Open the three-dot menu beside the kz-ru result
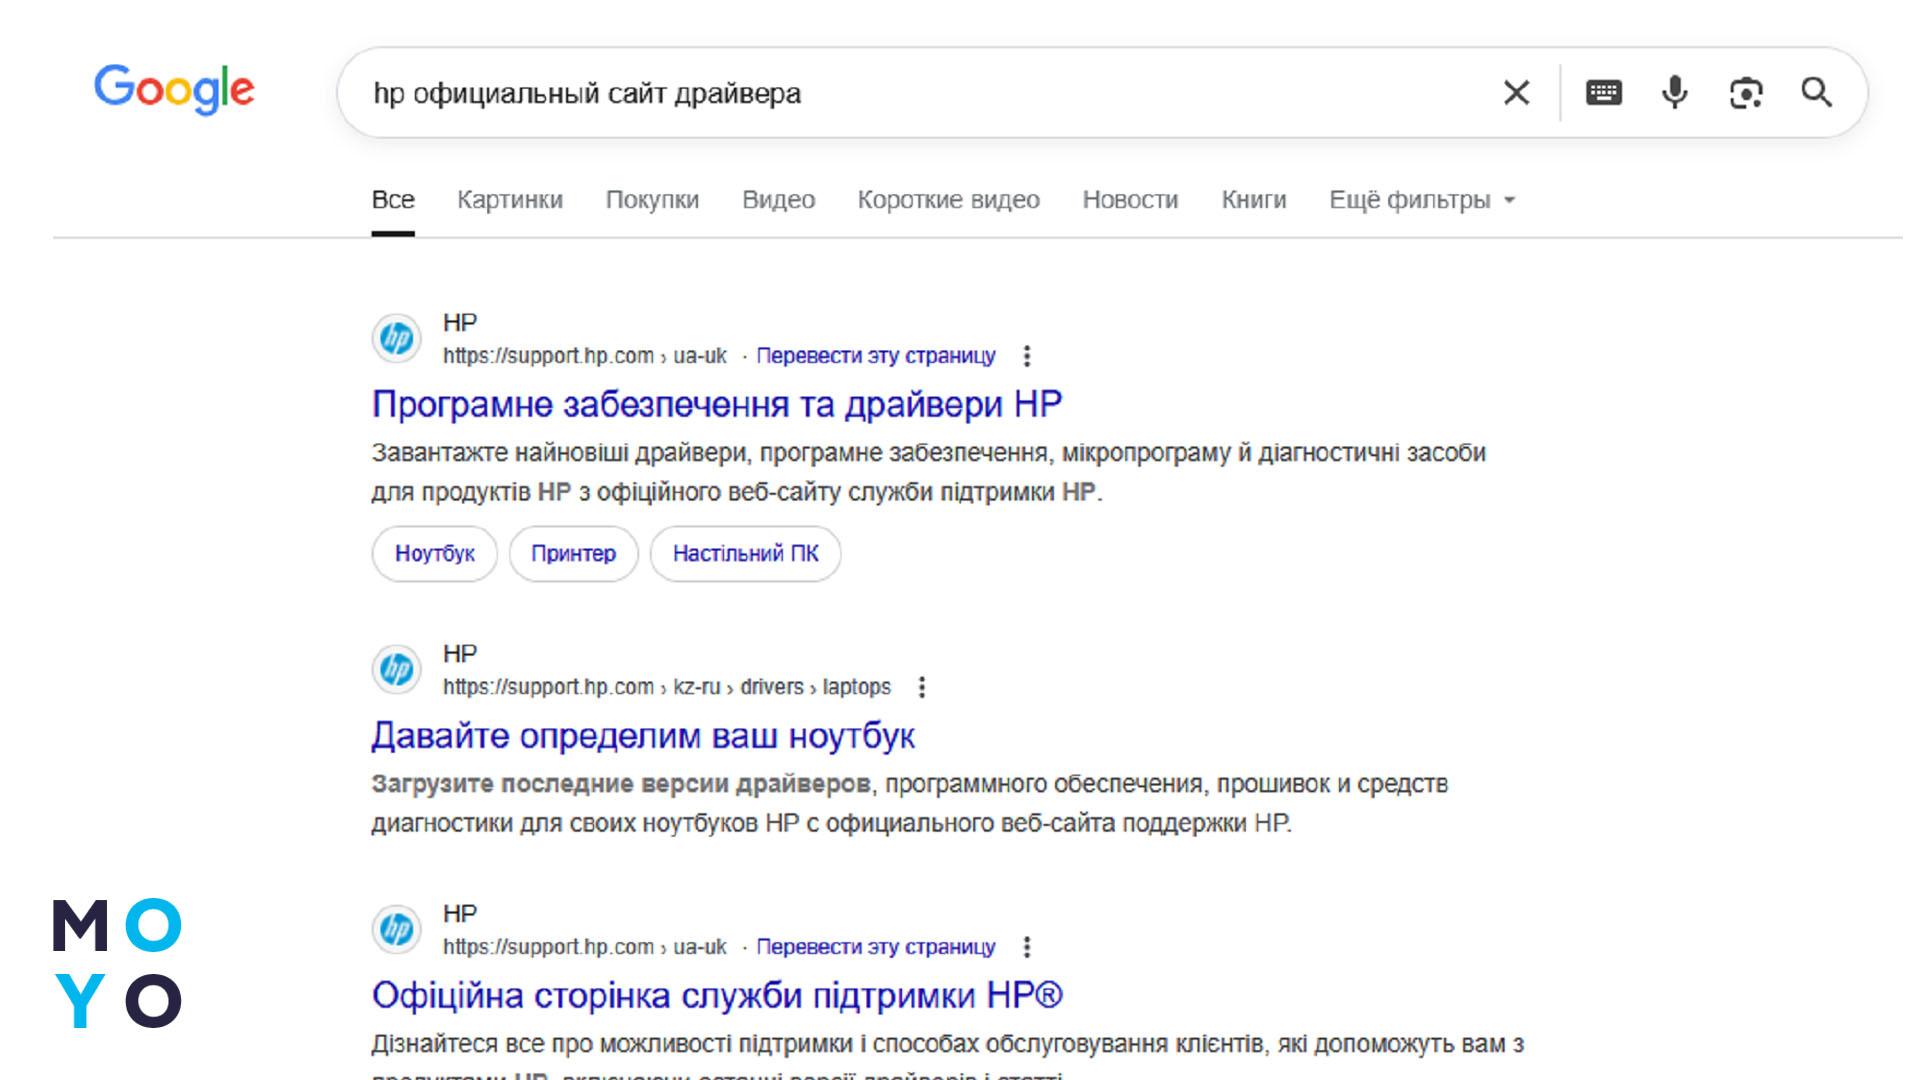Screen dimensions: 1920x1080 (x=922, y=687)
